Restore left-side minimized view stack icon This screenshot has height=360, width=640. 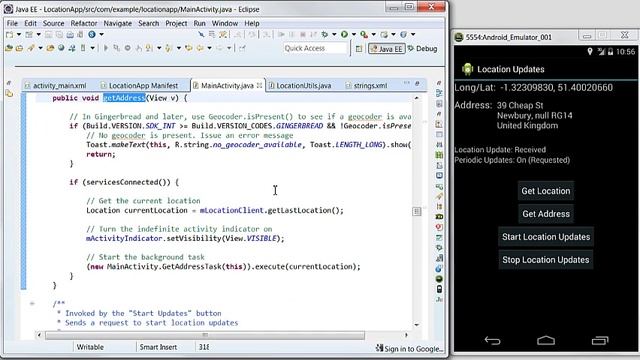click(x=9, y=83)
